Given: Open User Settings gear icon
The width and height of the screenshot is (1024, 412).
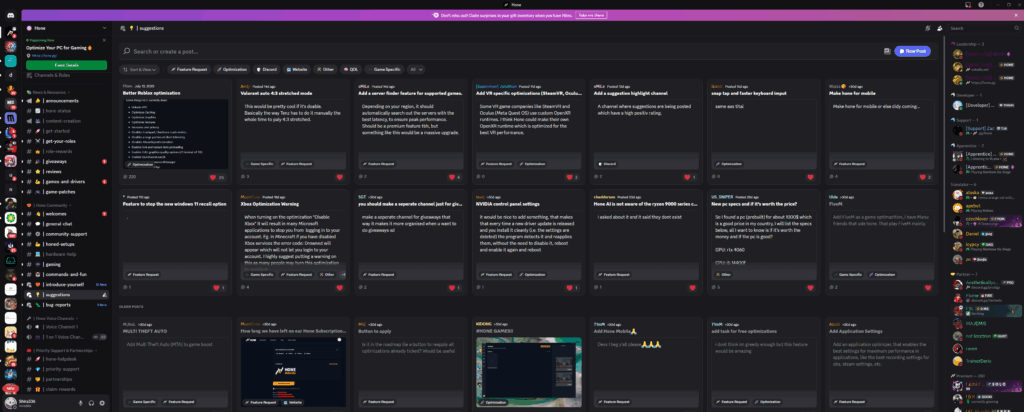Looking at the screenshot, I should (x=102, y=404).
